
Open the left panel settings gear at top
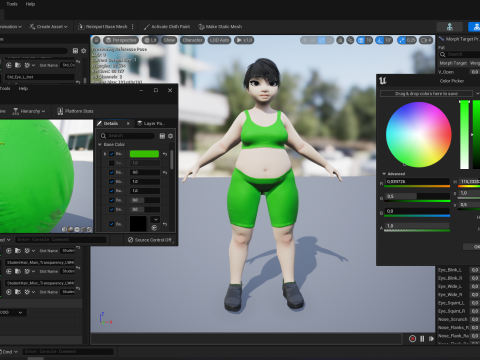click(84, 51)
